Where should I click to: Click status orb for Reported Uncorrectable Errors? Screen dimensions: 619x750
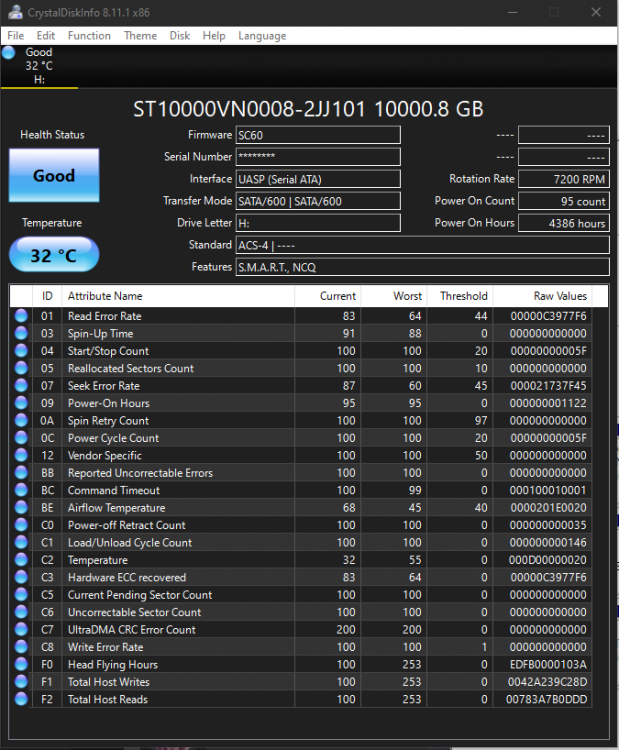coord(21,473)
